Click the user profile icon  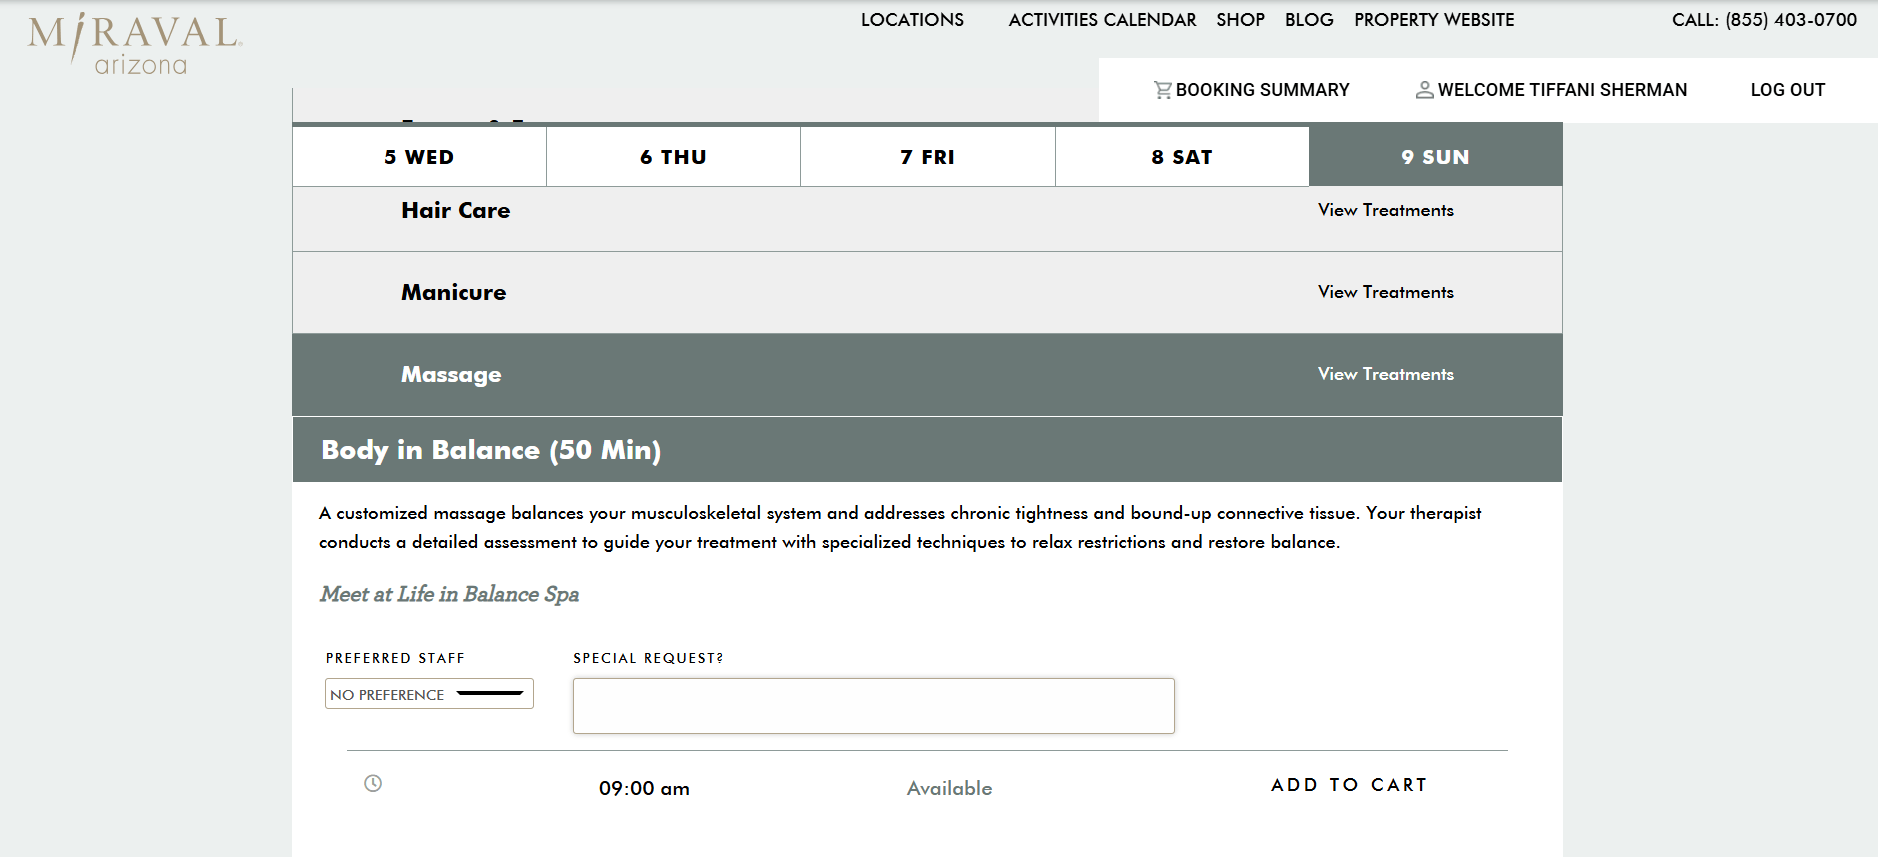(1424, 90)
